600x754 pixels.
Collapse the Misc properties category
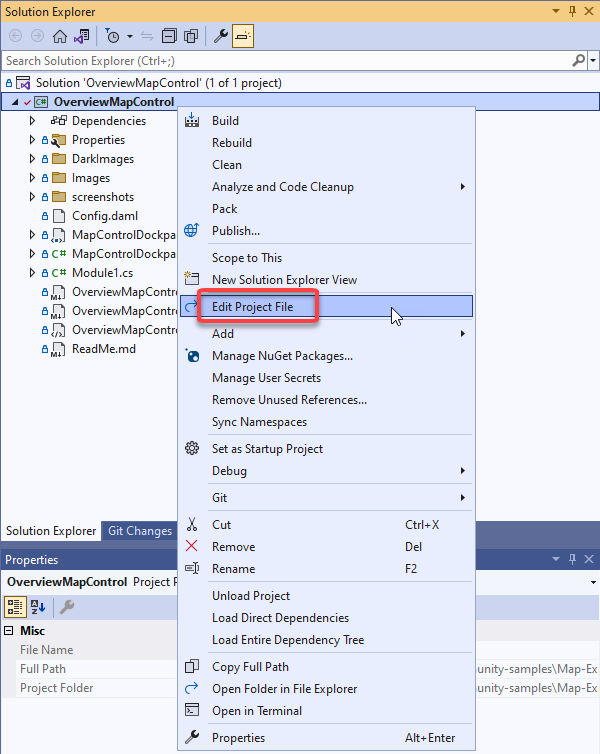11,631
